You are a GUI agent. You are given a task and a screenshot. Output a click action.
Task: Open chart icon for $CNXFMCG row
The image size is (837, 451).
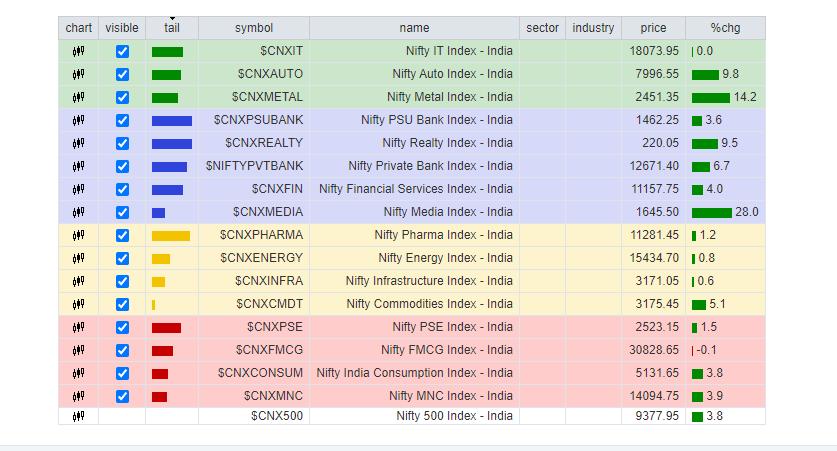pos(78,350)
